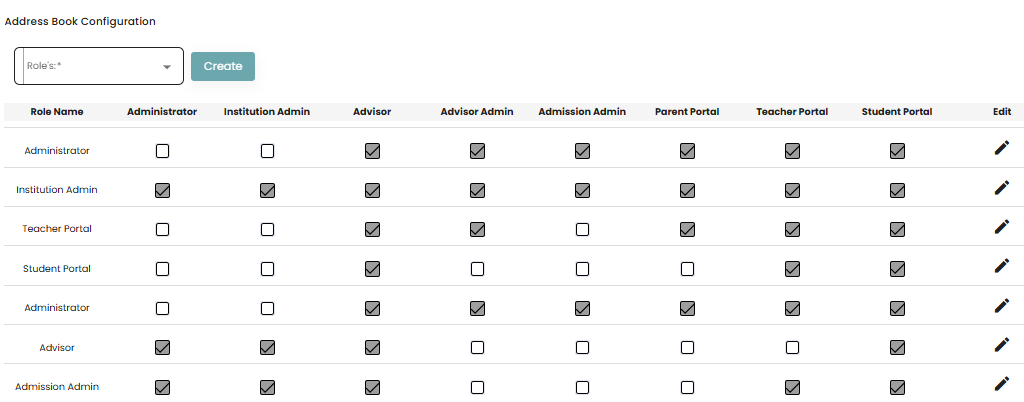This screenshot has height=402, width=1024.
Task: Check Advisor Admin box in Admission Admin row
Action: (x=477, y=387)
